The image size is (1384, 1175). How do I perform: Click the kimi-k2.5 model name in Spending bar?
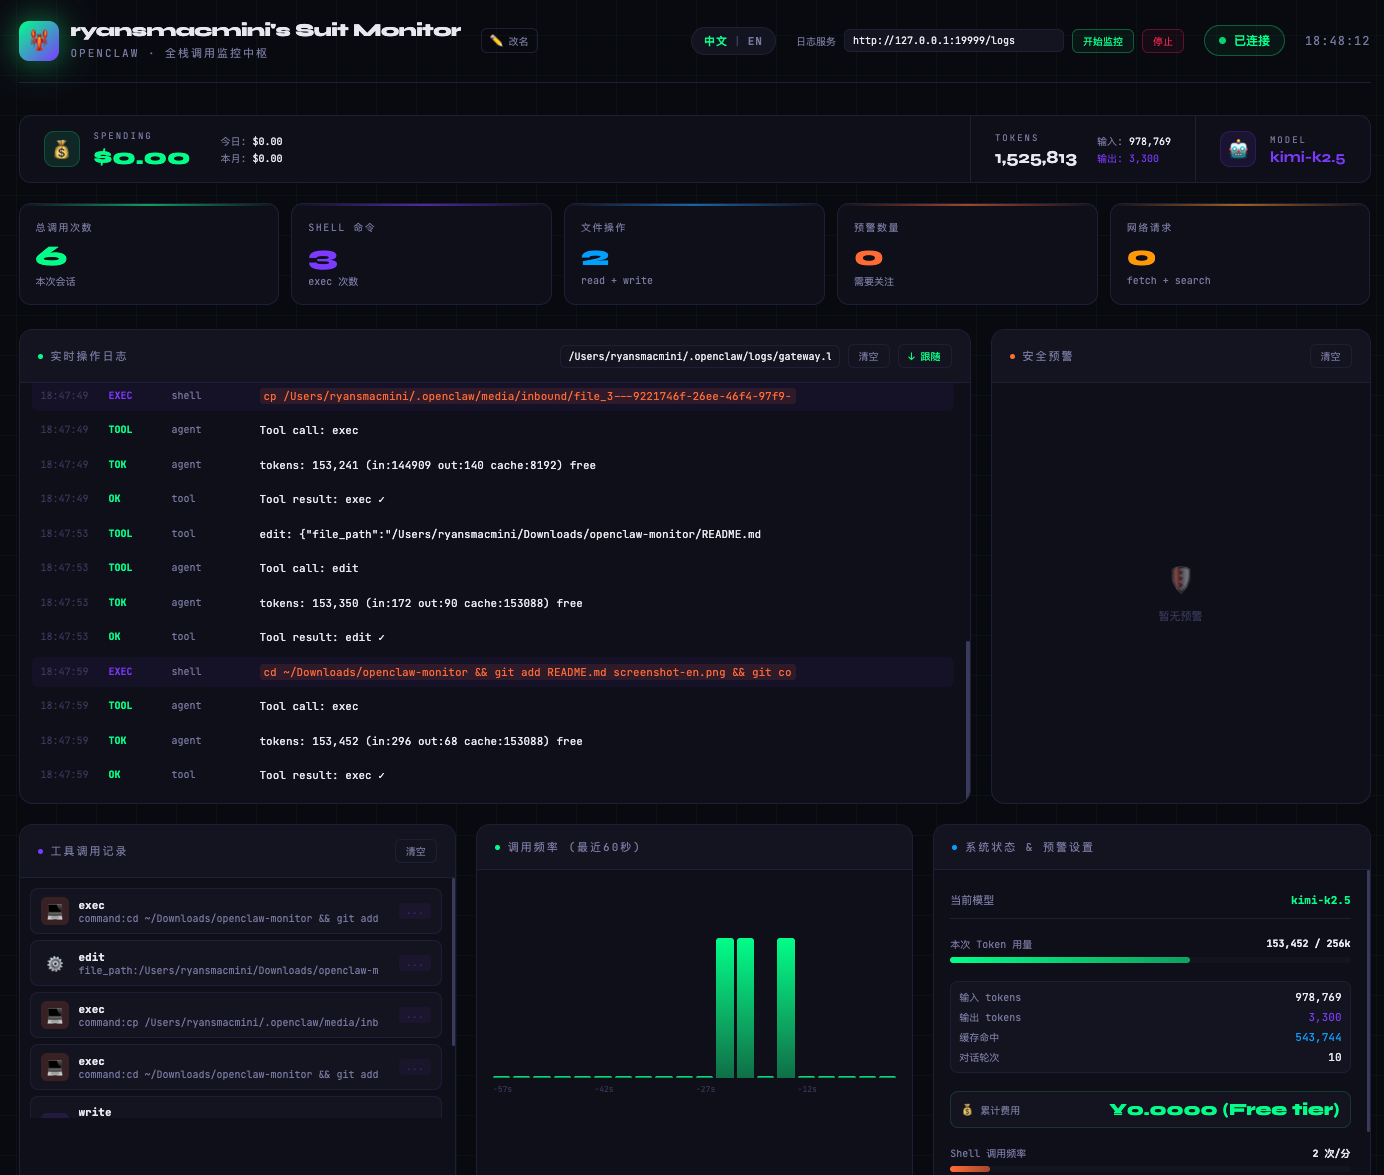(x=1307, y=157)
